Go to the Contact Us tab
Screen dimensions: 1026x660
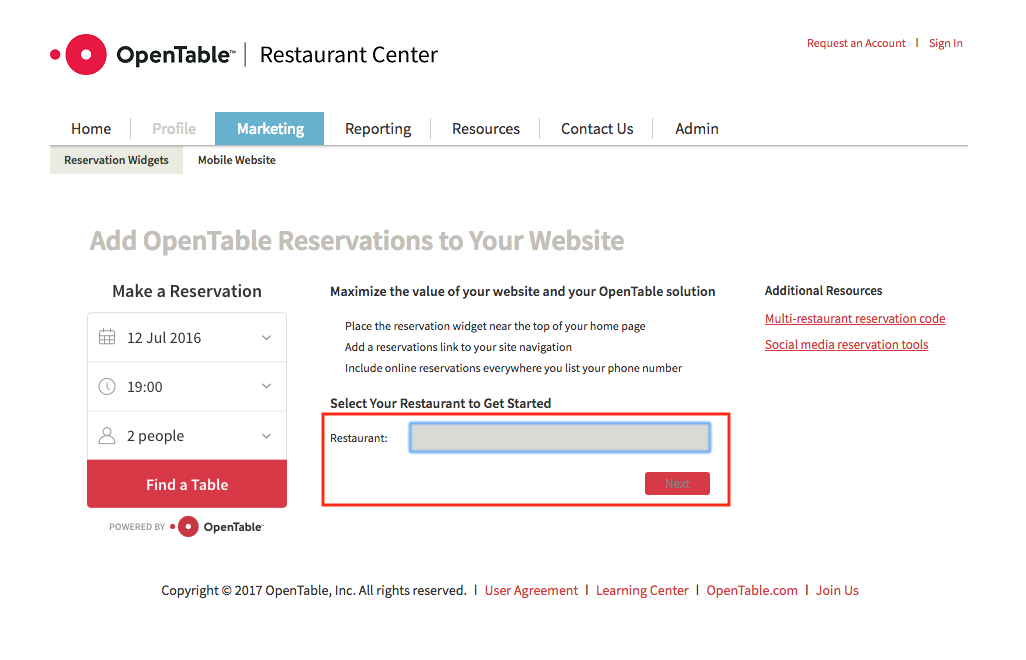point(597,128)
